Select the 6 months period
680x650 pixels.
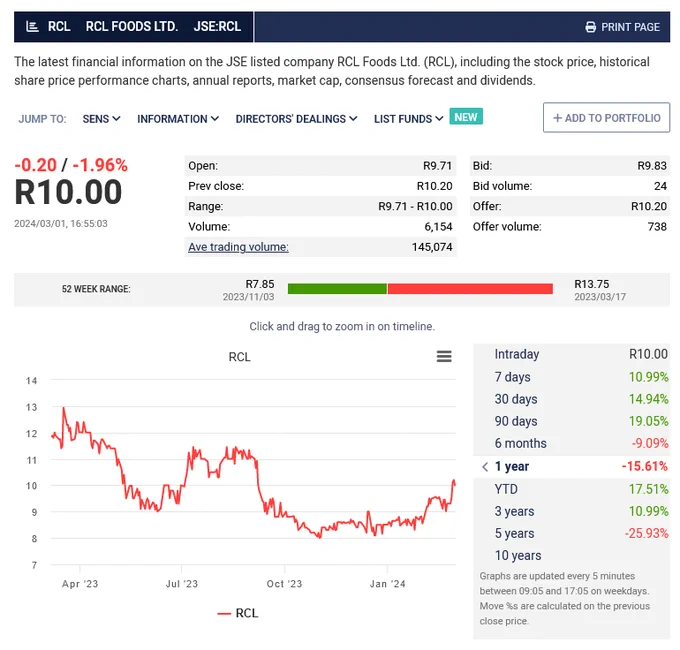(572, 443)
